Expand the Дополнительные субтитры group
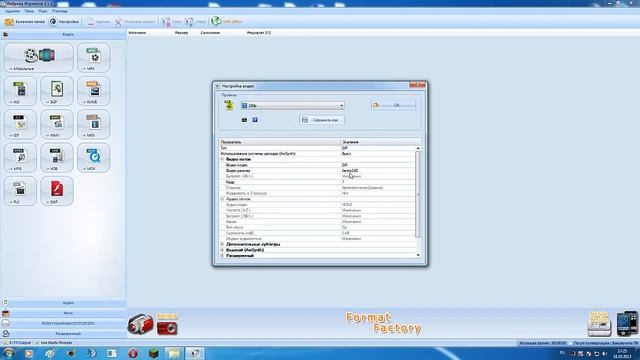 click(x=222, y=244)
